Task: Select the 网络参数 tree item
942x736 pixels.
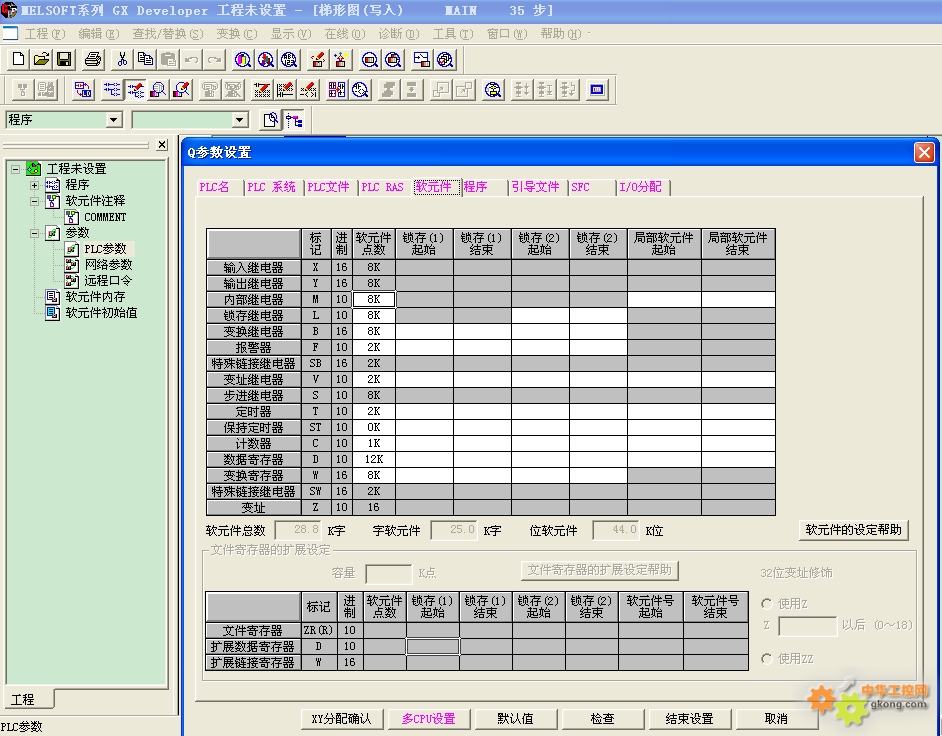Action: (108, 265)
